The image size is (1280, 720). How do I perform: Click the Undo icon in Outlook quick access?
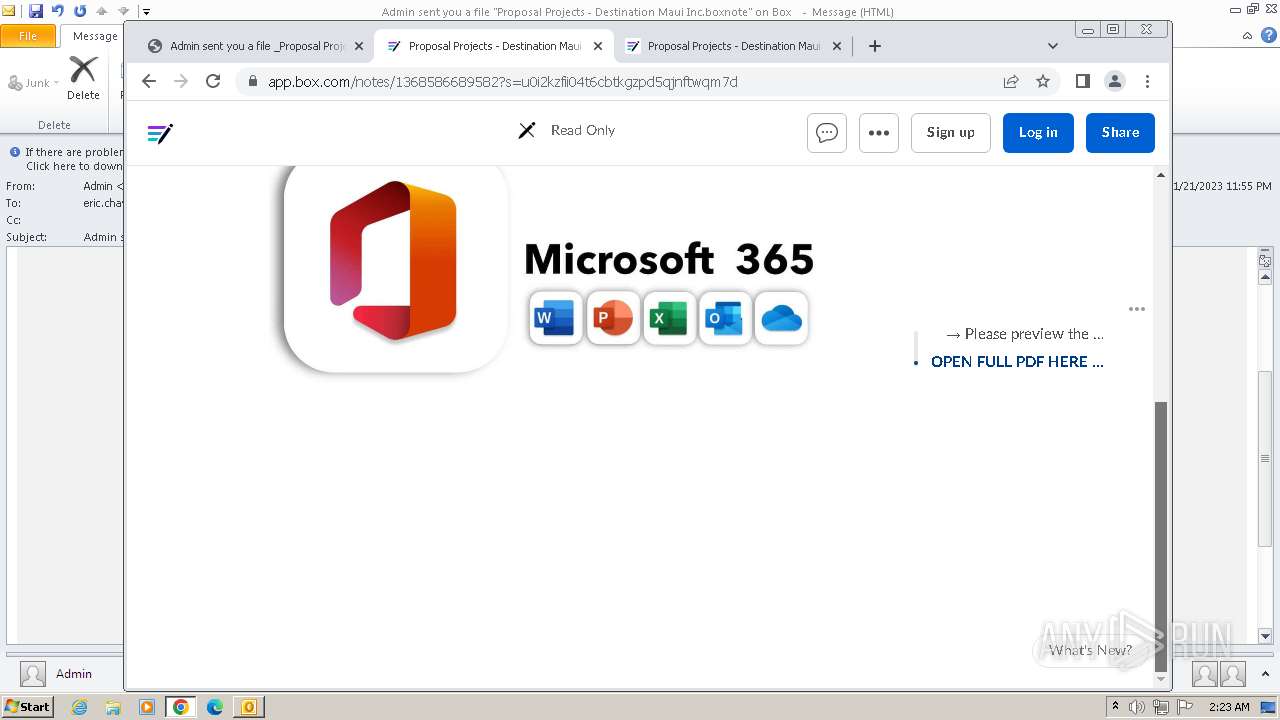[x=58, y=11]
